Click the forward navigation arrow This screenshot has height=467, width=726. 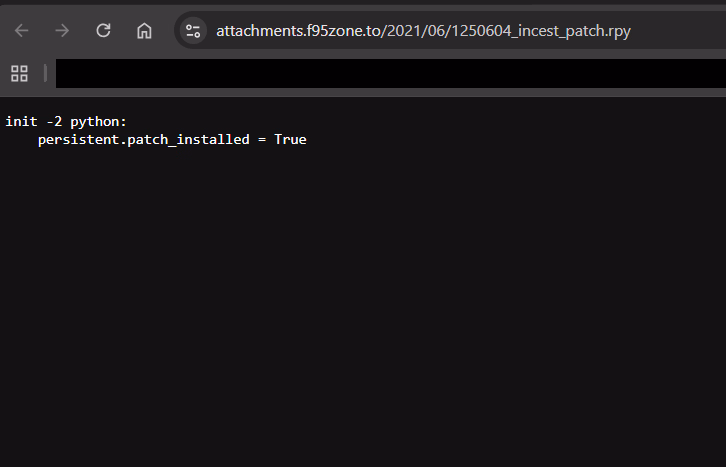pos(62,30)
